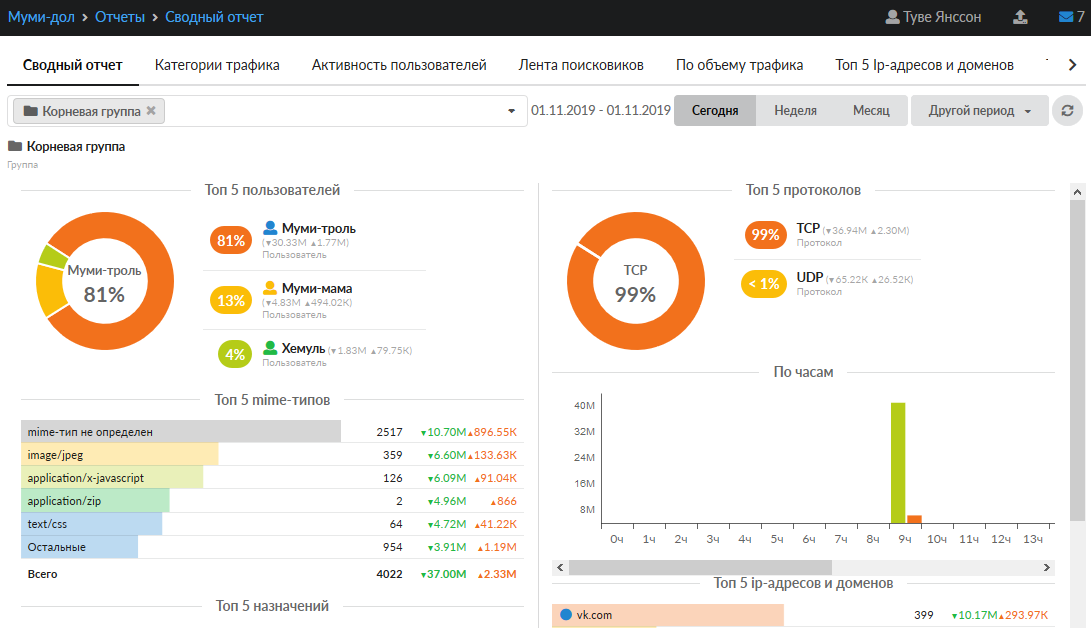Switch to Активность пользователей tab
This screenshot has height=628, width=1091.
(x=399, y=65)
